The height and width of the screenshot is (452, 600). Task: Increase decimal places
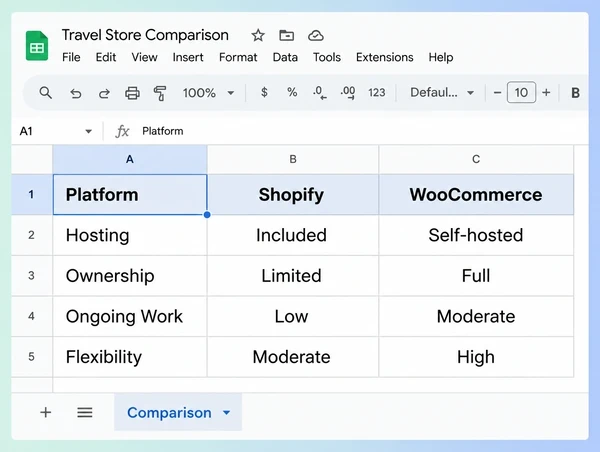[348, 93]
